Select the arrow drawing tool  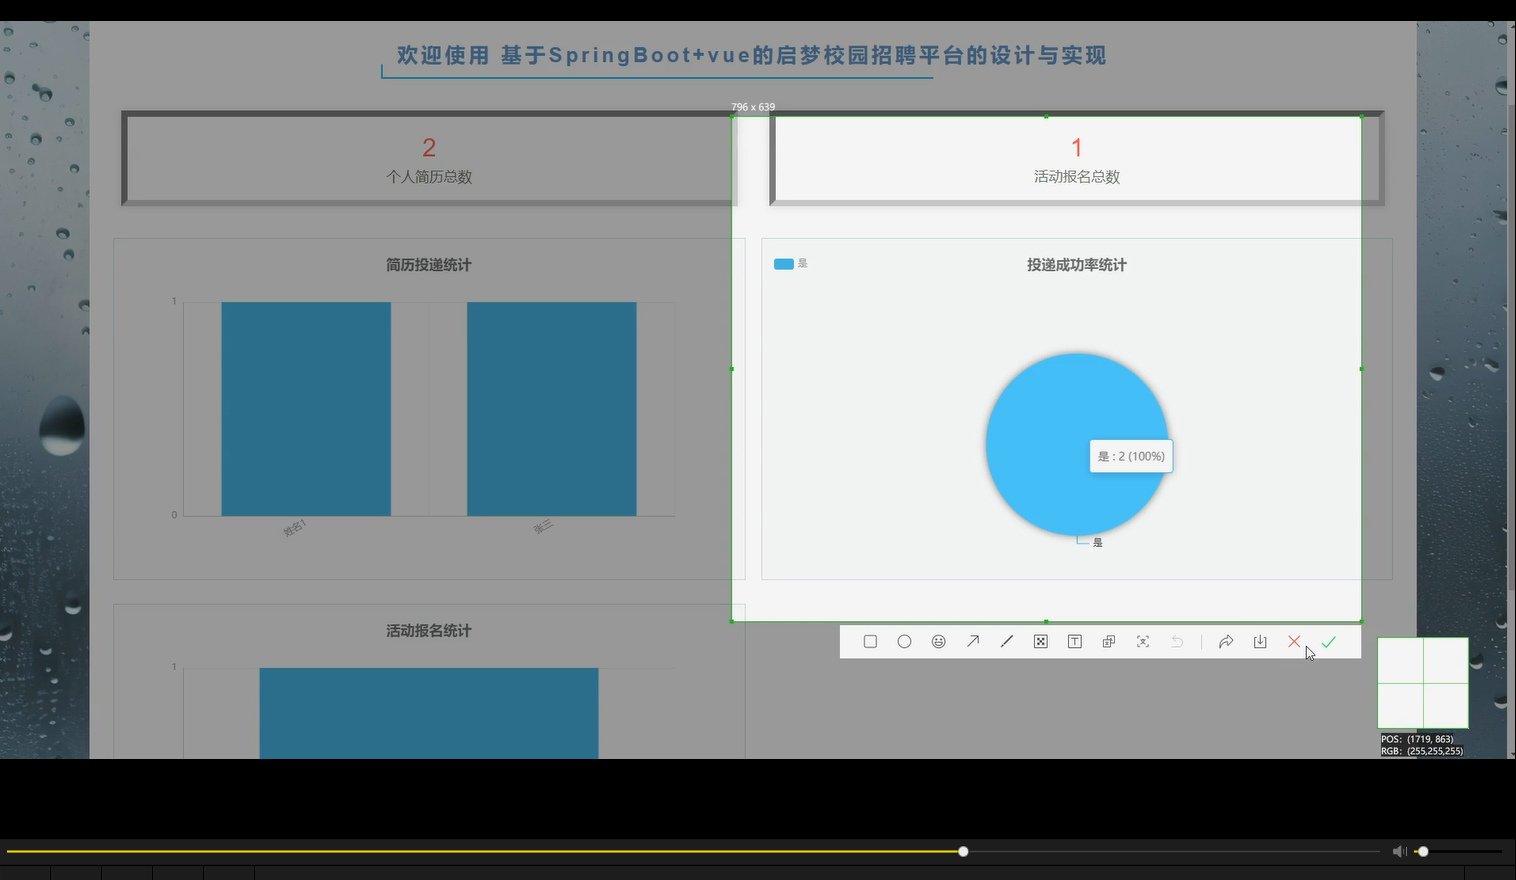click(x=973, y=642)
